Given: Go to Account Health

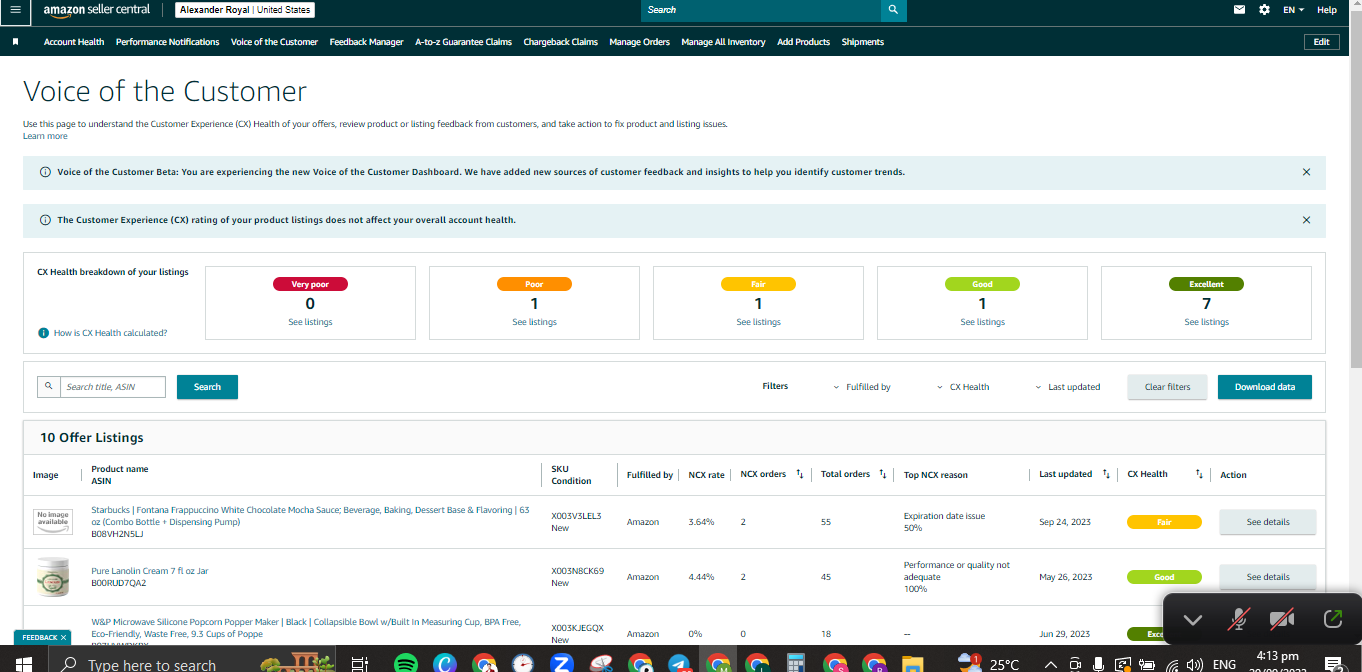Looking at the screenshot, I should pyautogui.click(x=74, y=42).
